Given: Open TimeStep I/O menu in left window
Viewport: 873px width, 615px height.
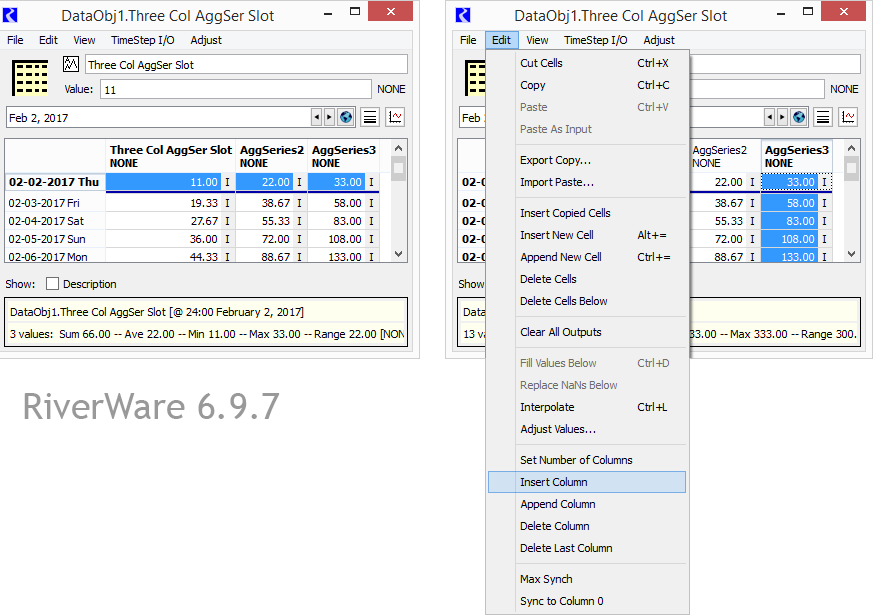Looking at the screenshot, I should (x=143, y=40).
